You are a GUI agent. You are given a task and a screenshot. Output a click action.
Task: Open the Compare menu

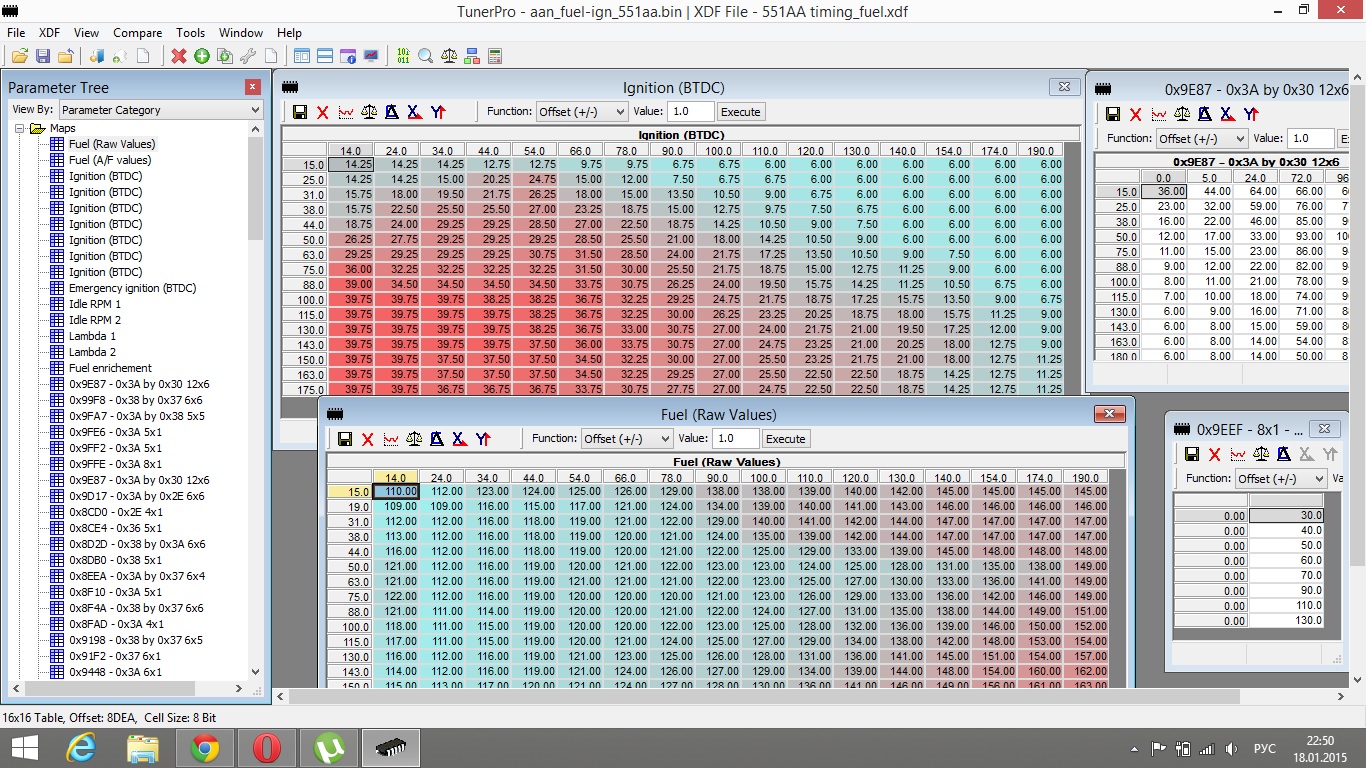click(x=137, y=33)
